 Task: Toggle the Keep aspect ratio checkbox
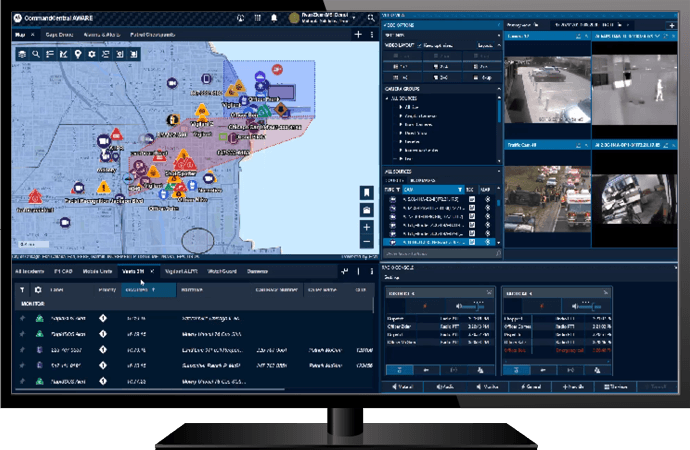420,45
